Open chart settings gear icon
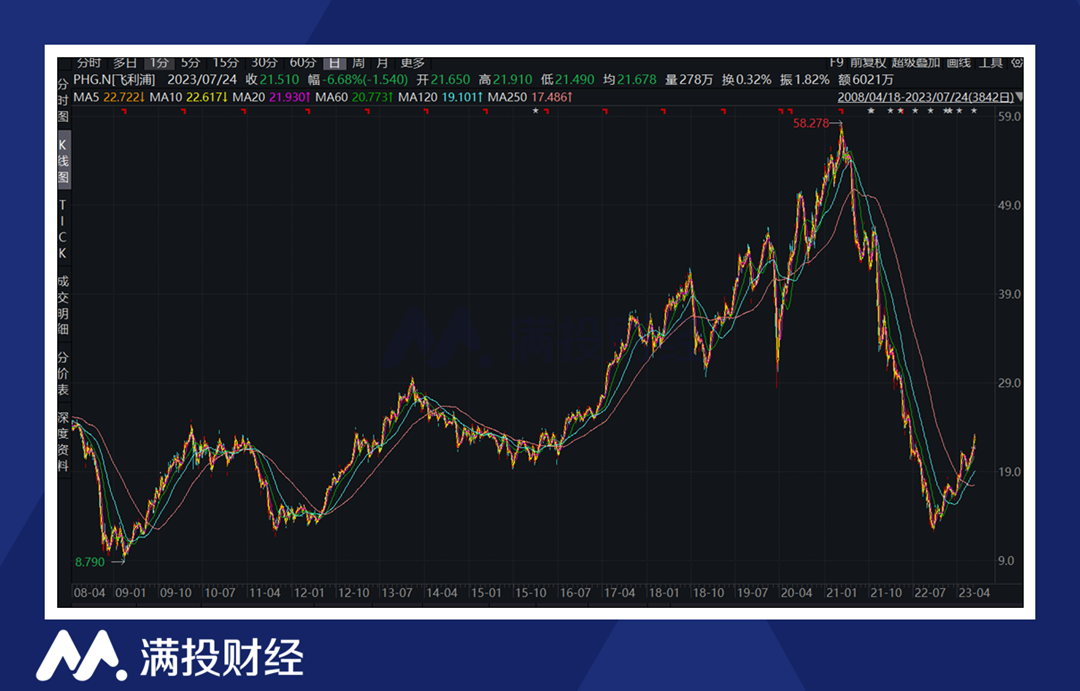This screenshot has width=1080, height=691. (1017, 63)
